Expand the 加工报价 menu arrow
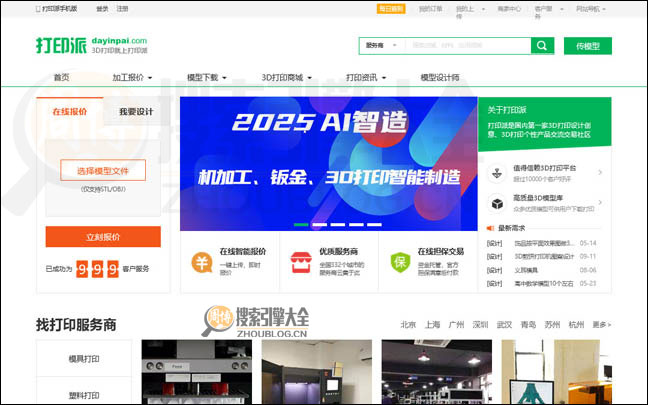This screenshot has width=648, height=405. 150,78
